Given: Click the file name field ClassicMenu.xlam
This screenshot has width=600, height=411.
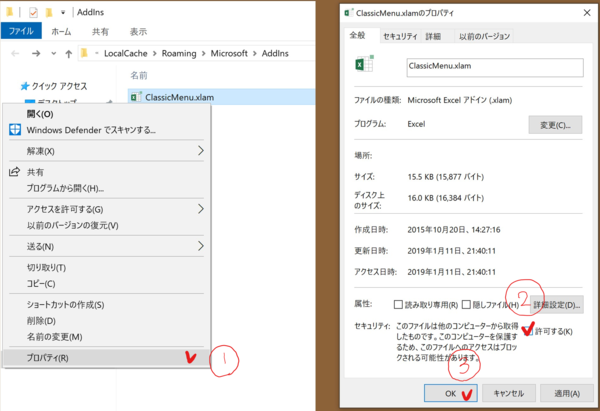Looking at the screenshot, I should point(495,67).
